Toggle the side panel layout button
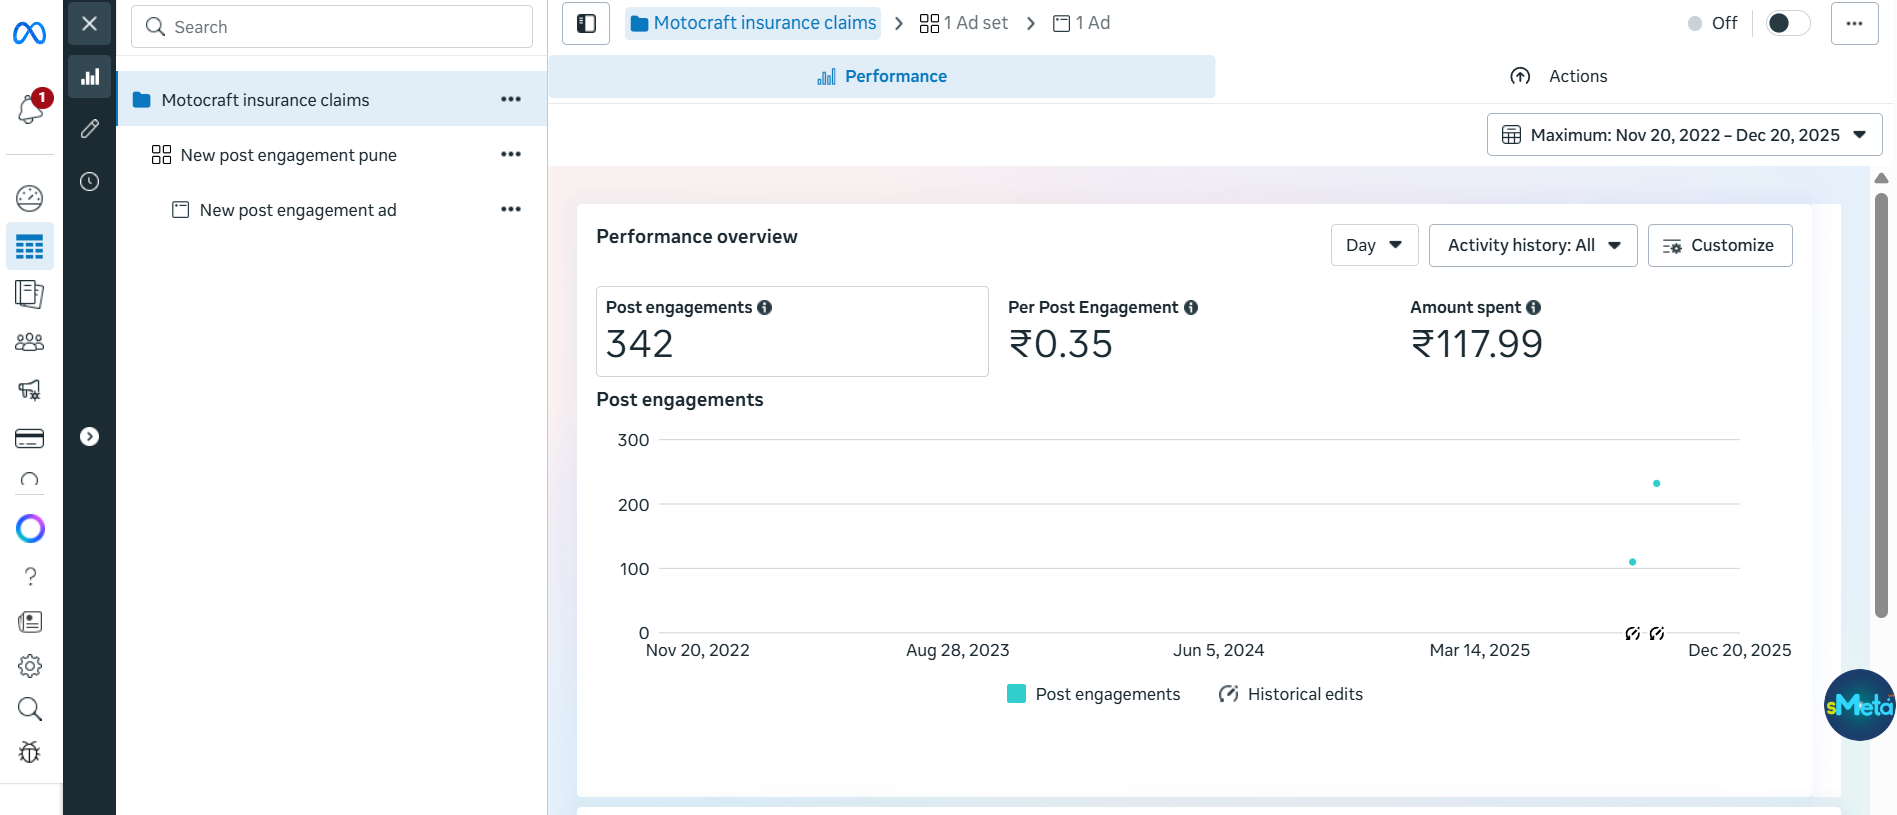 tap(586, 23)
